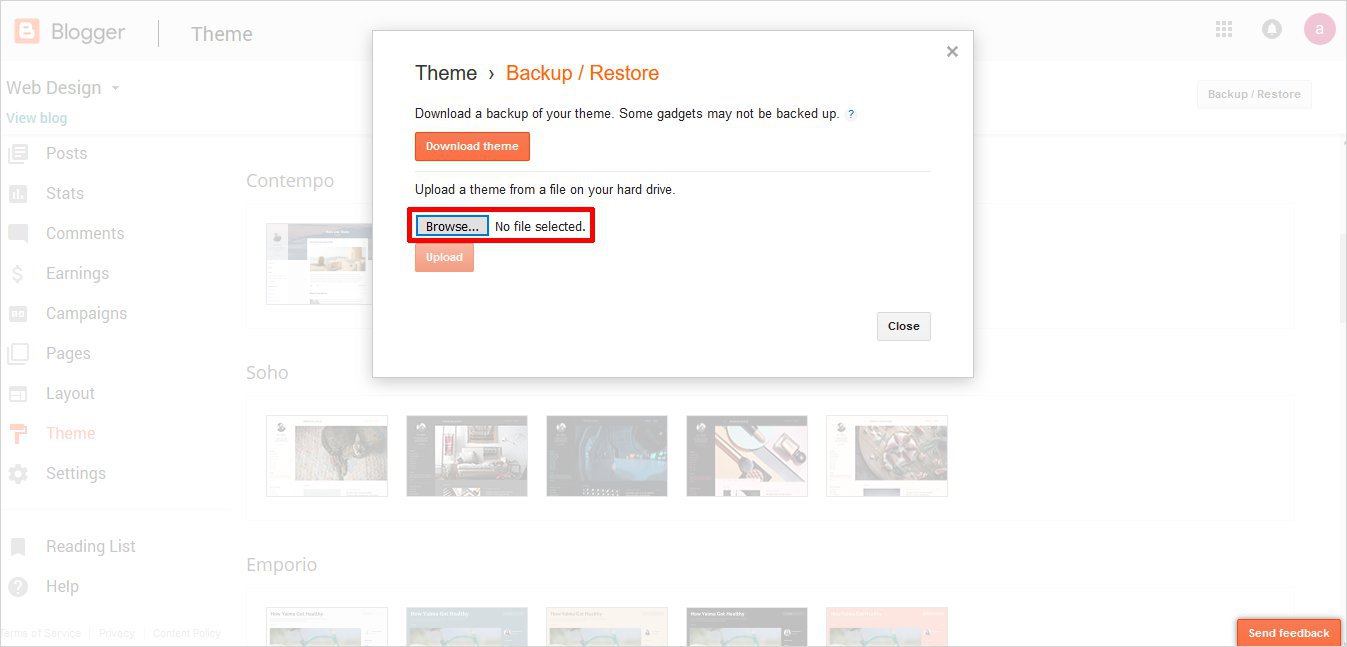Image resolution: width=1347 pixels, height=647 pixels.
Task: Open the notifications bell icon
Action: pyautogui.click(x=1272, y=30)
